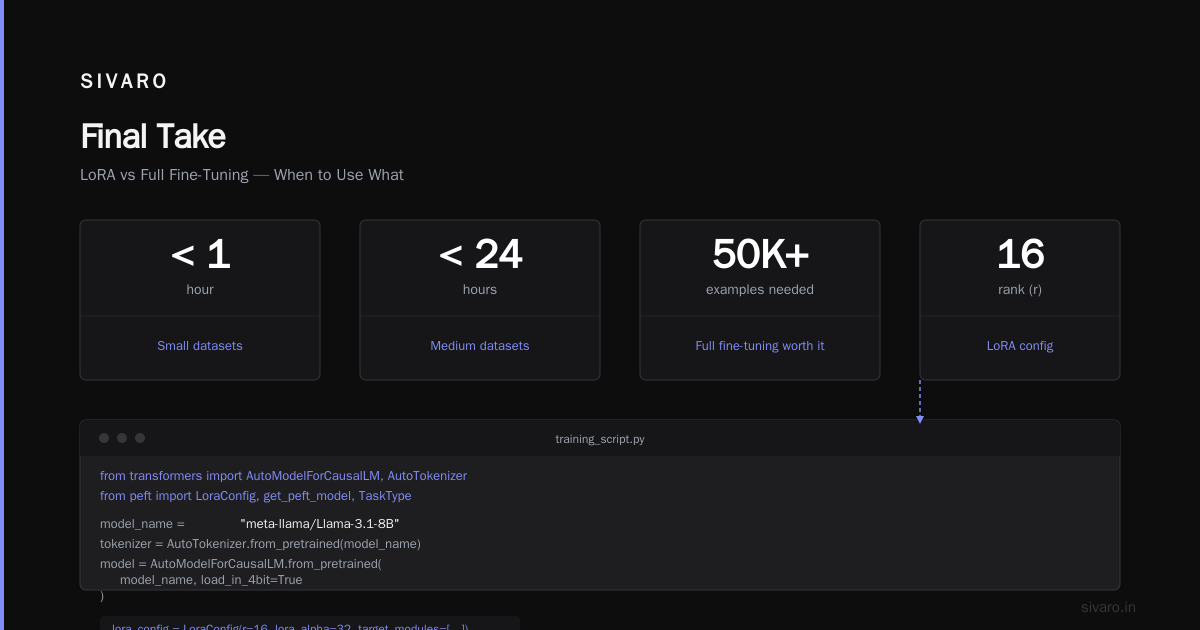Click the peft import LoraConfig line

point(255,496)
